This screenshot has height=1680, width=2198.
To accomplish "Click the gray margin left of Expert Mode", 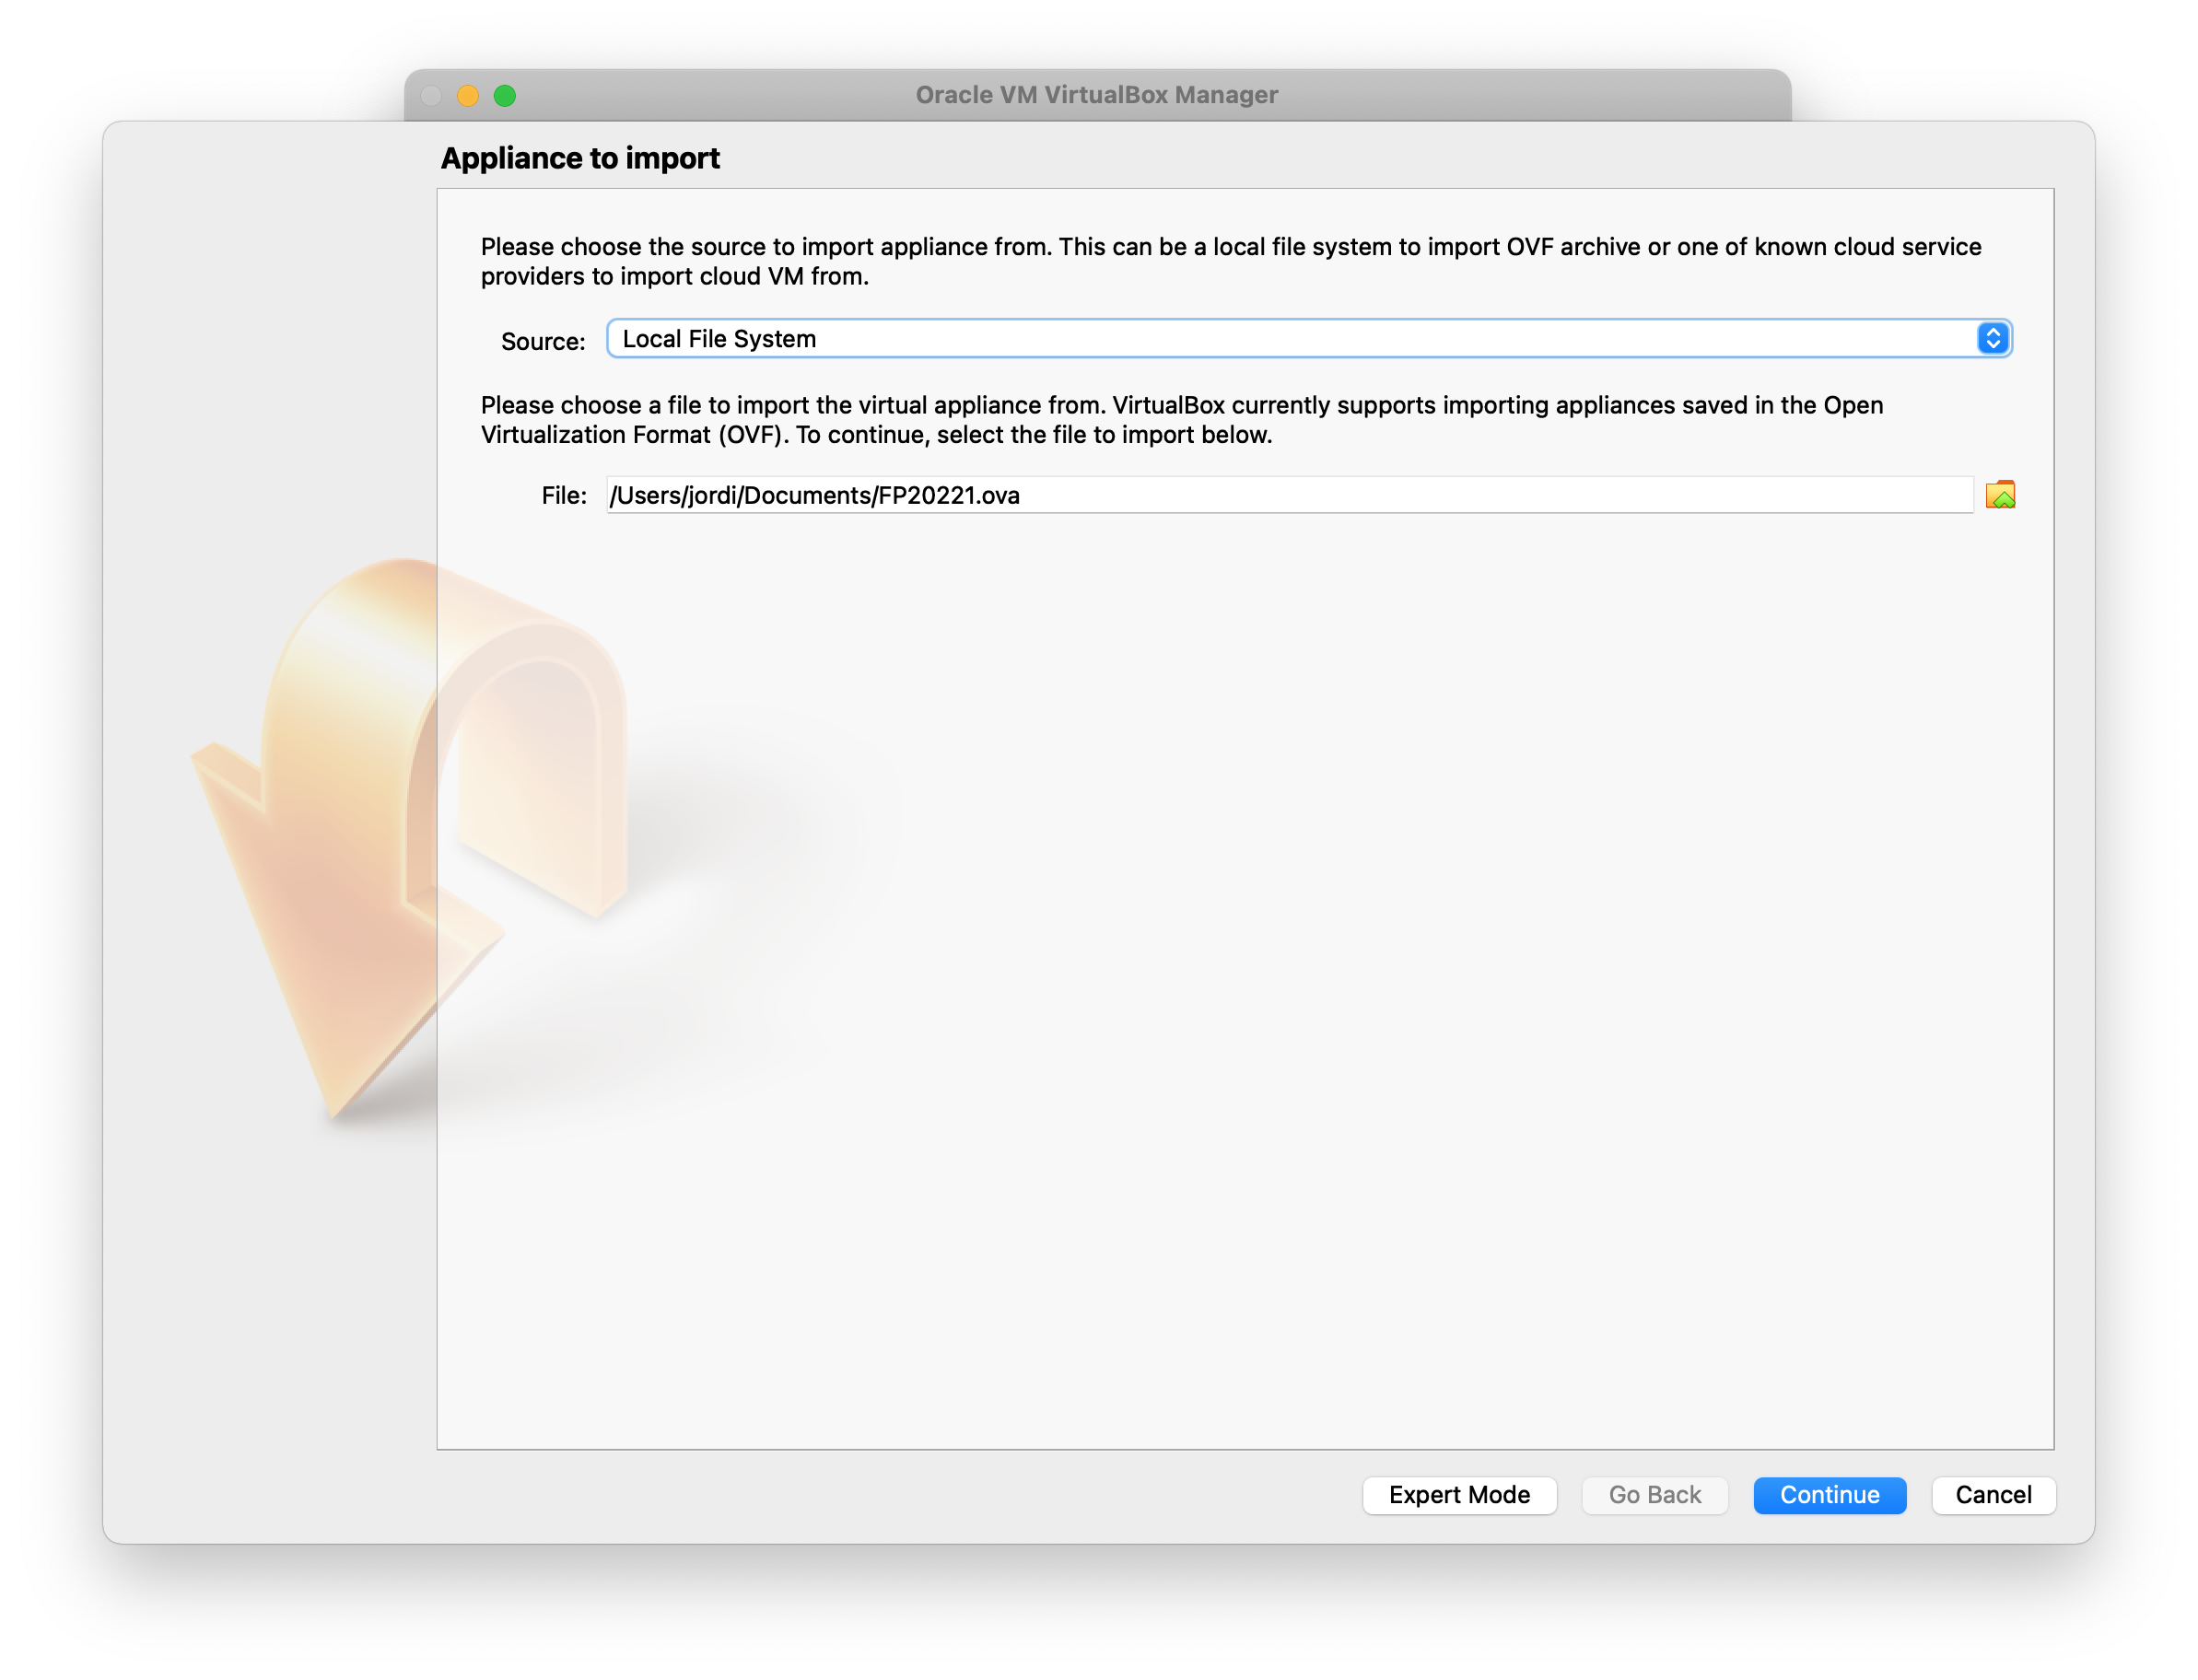I will tap(900, 1495).
